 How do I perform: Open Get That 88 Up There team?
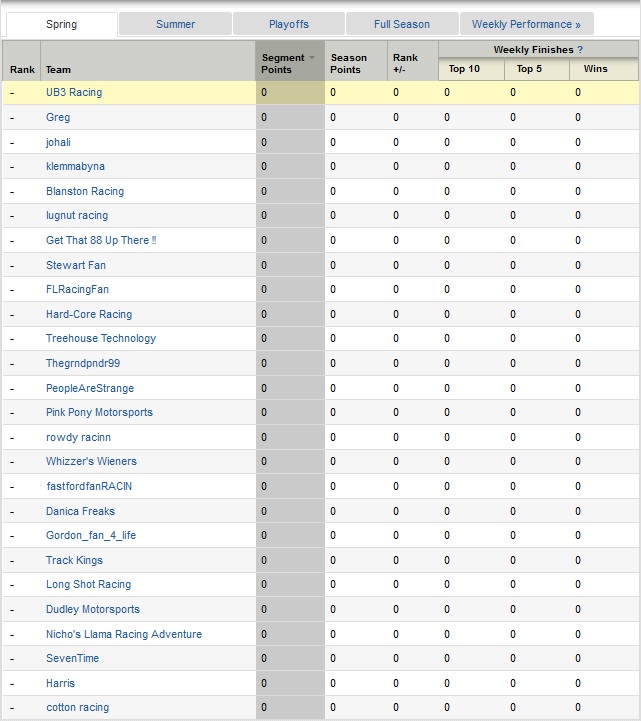pyautogui.click(x=101, y=241)
